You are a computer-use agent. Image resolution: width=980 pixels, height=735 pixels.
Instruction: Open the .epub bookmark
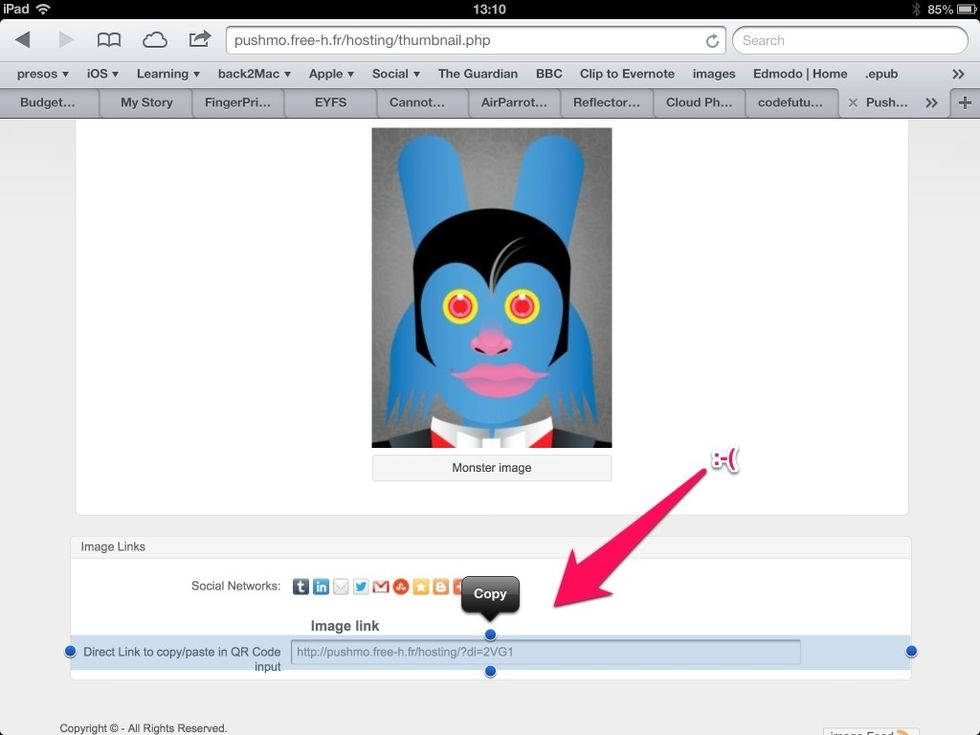pos(881,74)
